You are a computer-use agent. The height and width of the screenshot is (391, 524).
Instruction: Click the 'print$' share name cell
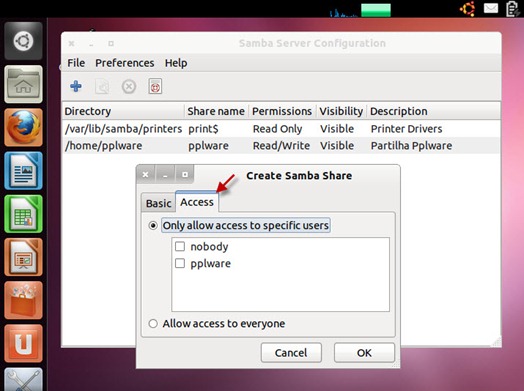203,129
